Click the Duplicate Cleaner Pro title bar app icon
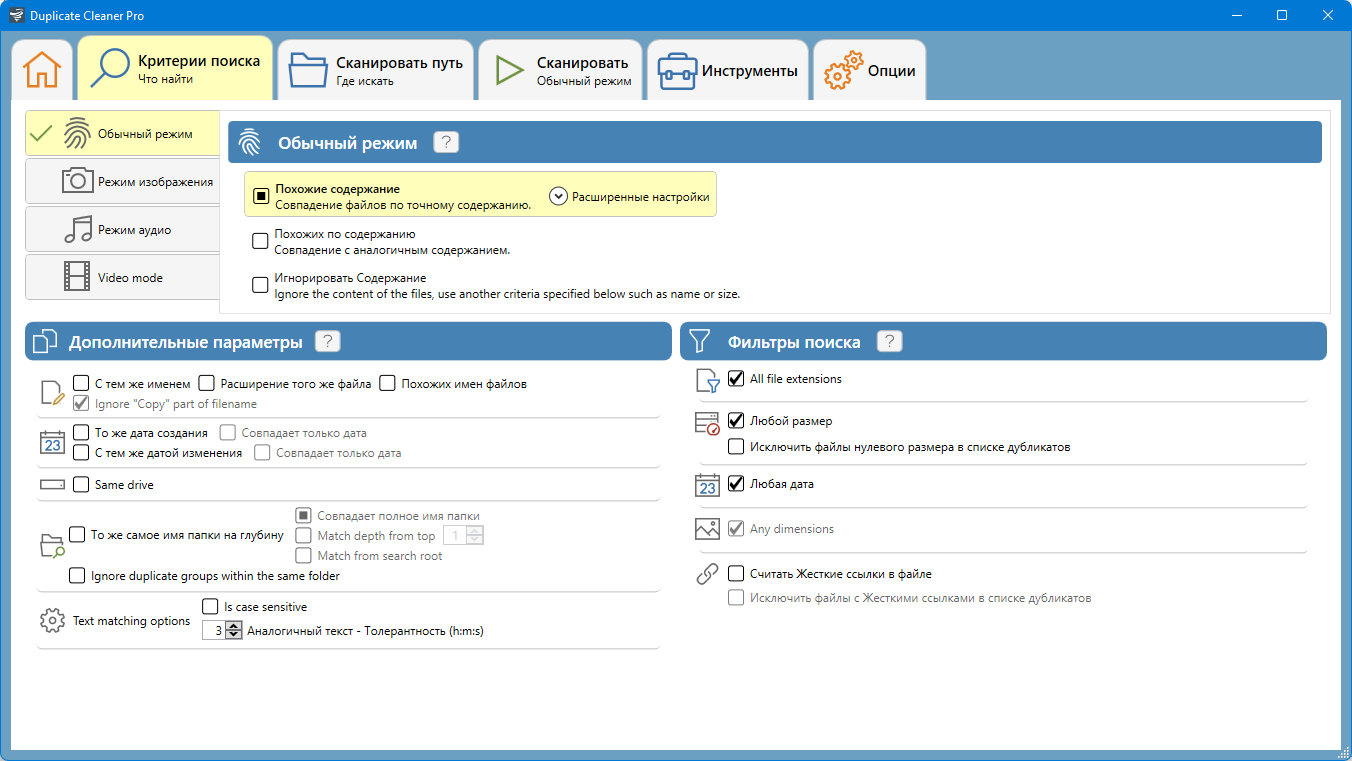1352x761 pixels. (15, 15)
